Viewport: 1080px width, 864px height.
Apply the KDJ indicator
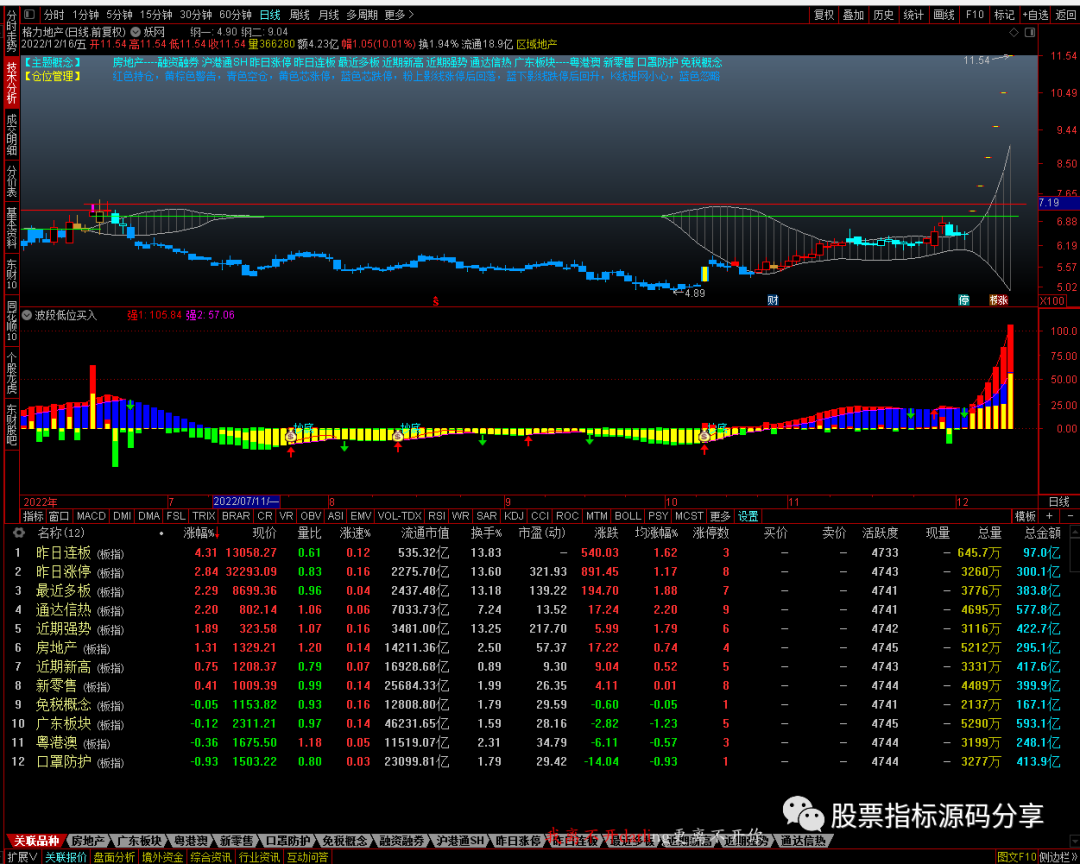pos(514,516)
